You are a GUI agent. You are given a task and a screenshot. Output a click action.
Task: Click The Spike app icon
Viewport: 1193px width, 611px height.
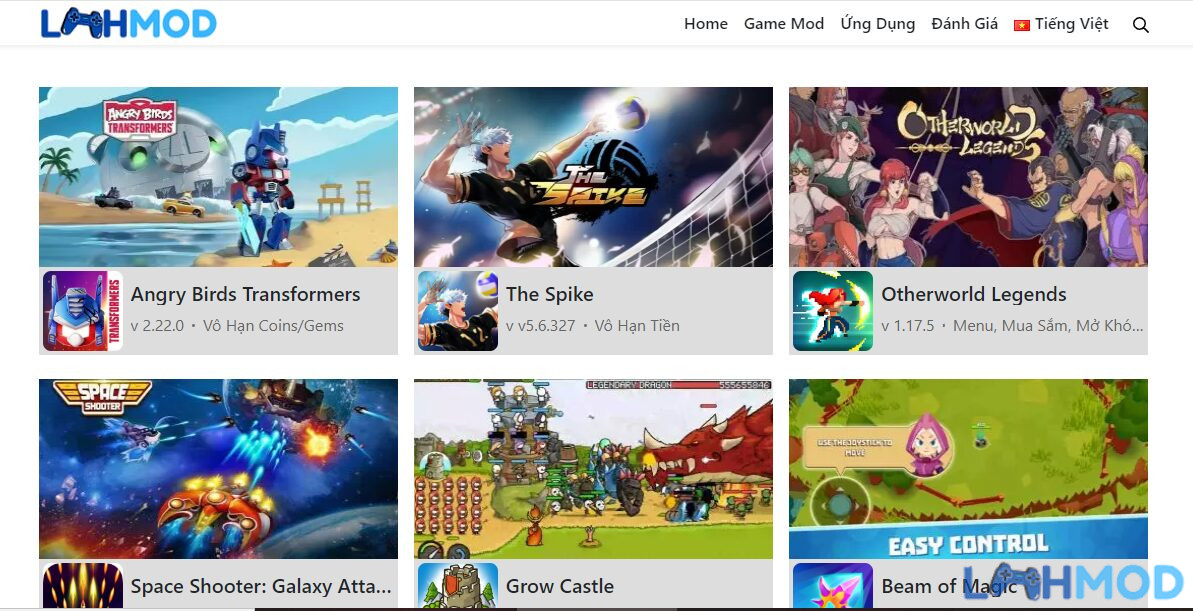click(458, 310)
